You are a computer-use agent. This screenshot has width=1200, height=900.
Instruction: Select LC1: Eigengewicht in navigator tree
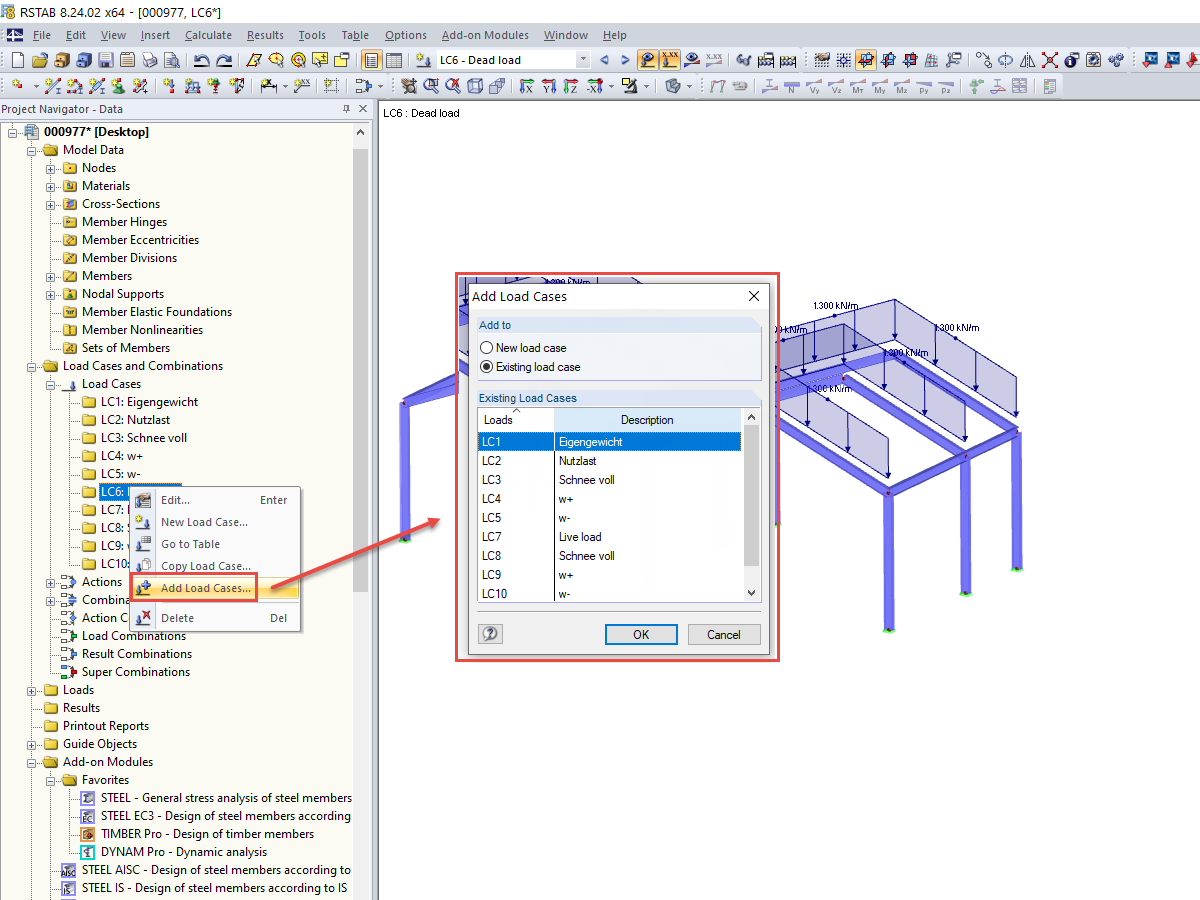click(149, 402)
